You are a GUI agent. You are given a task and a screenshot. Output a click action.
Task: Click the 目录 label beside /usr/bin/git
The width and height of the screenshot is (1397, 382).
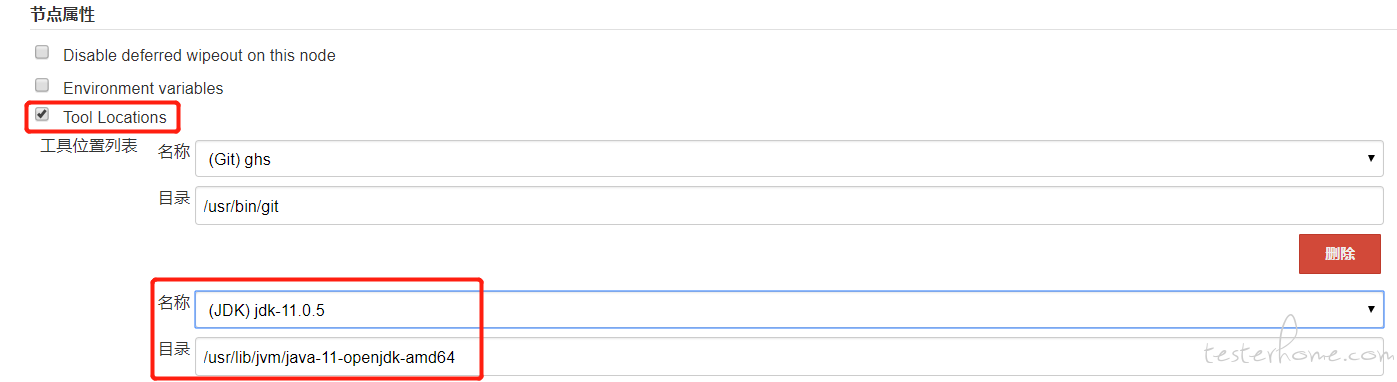pos(174,198)
